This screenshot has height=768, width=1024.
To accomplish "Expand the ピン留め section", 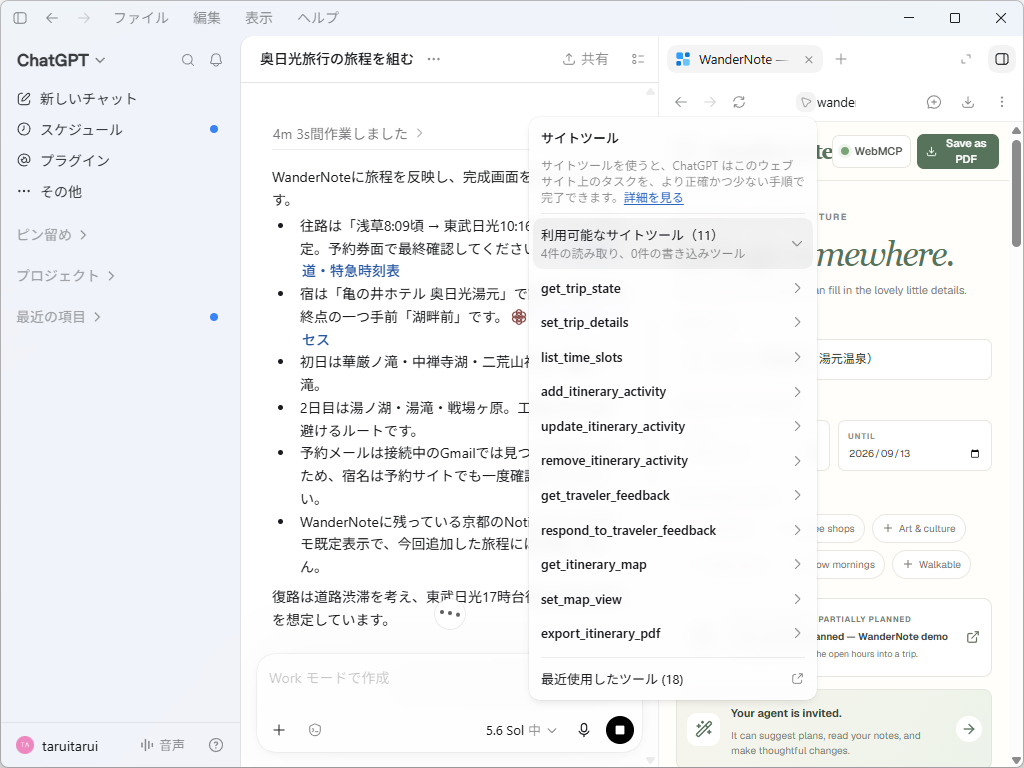I will (52, 234).
